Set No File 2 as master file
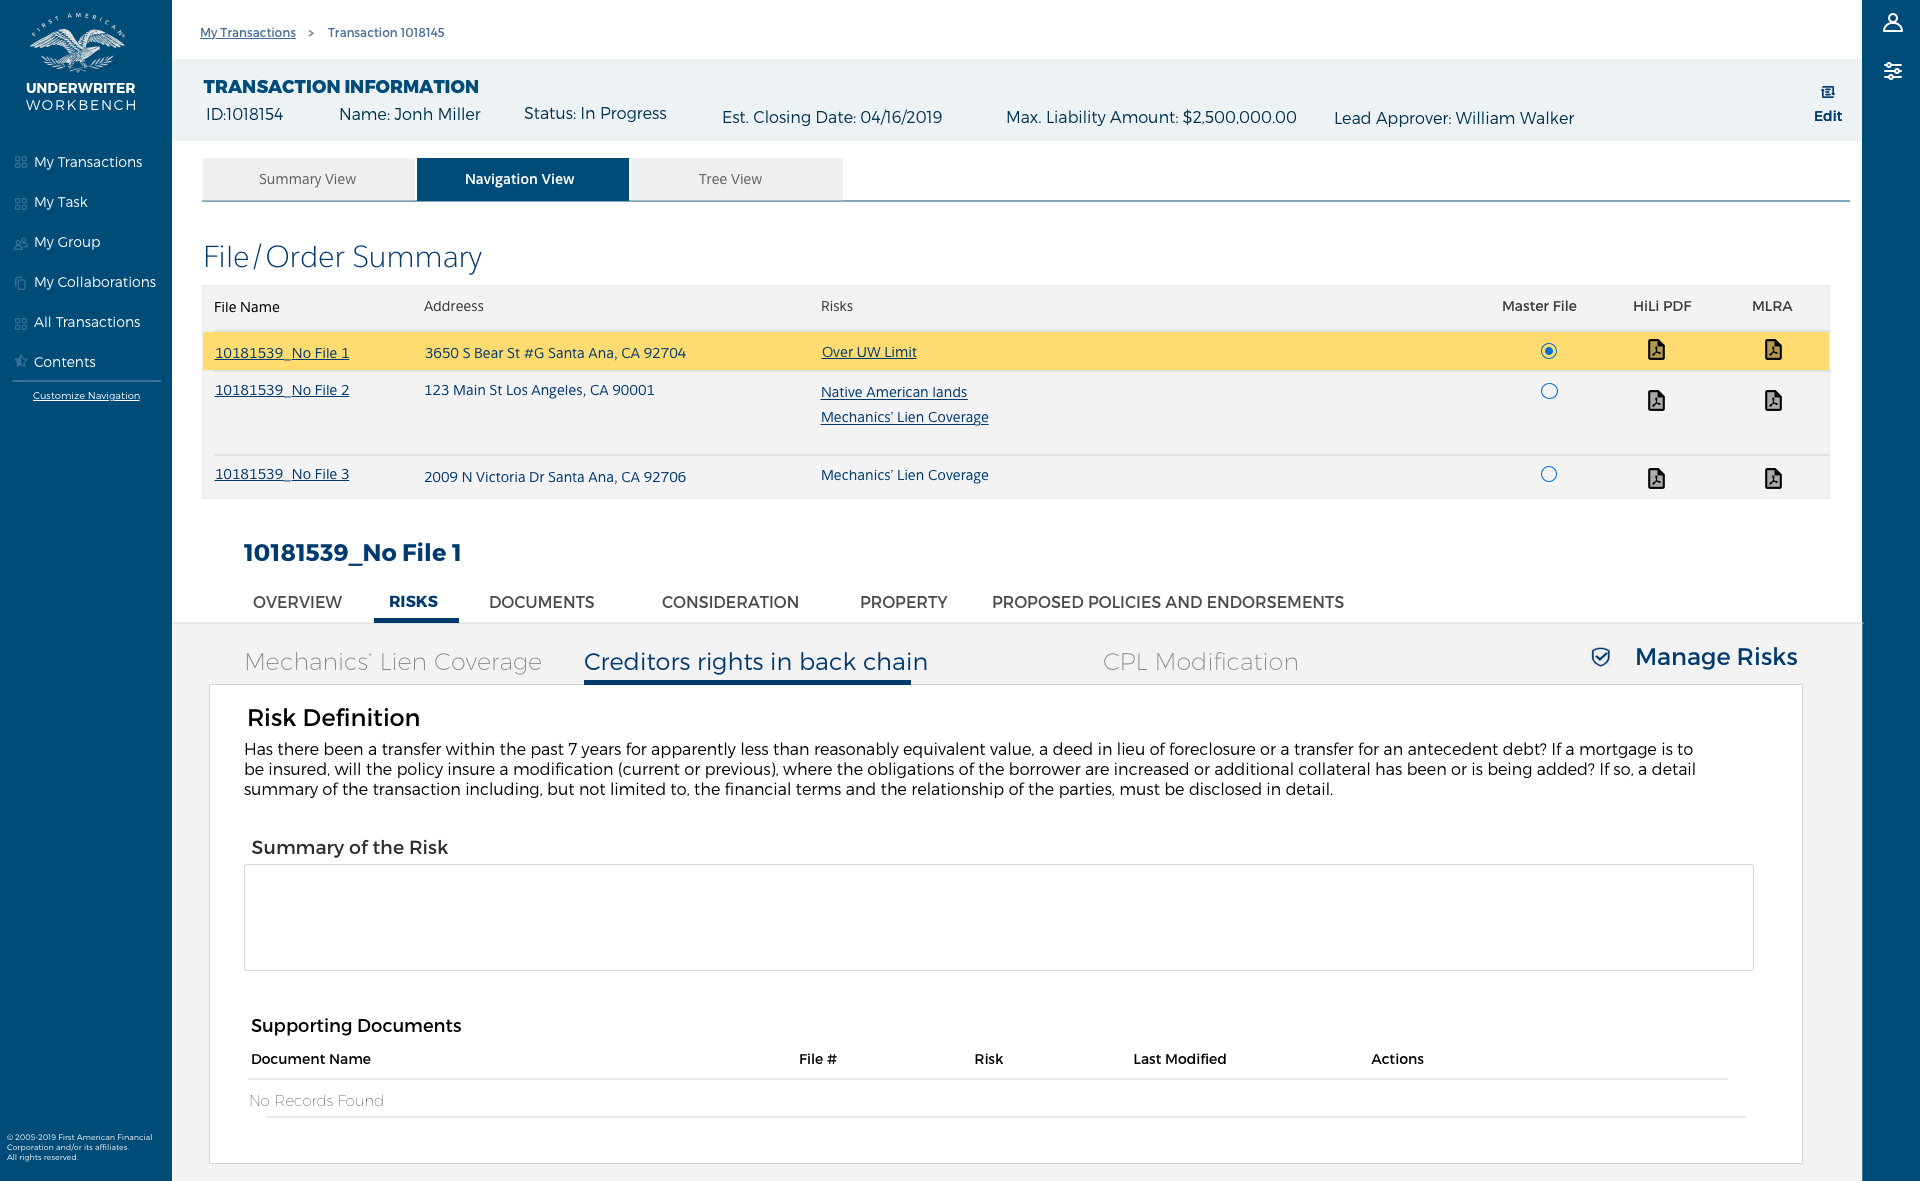1920x1181 pixels. pyautogui.click(x=1548, y=391)
